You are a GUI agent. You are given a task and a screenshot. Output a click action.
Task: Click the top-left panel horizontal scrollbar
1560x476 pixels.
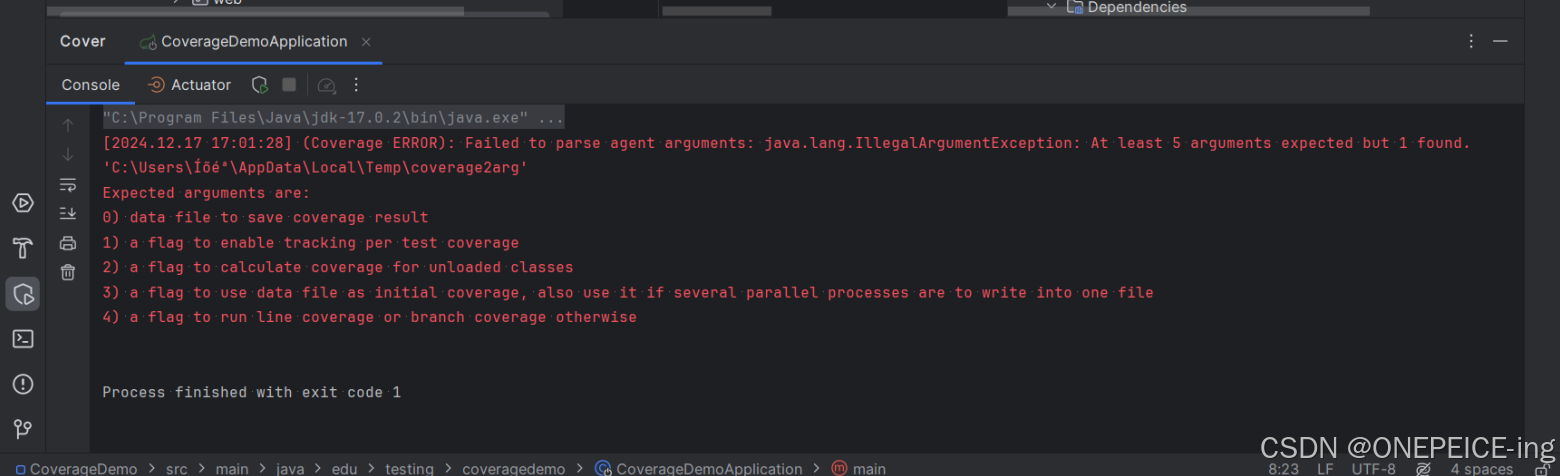[255, 12]
